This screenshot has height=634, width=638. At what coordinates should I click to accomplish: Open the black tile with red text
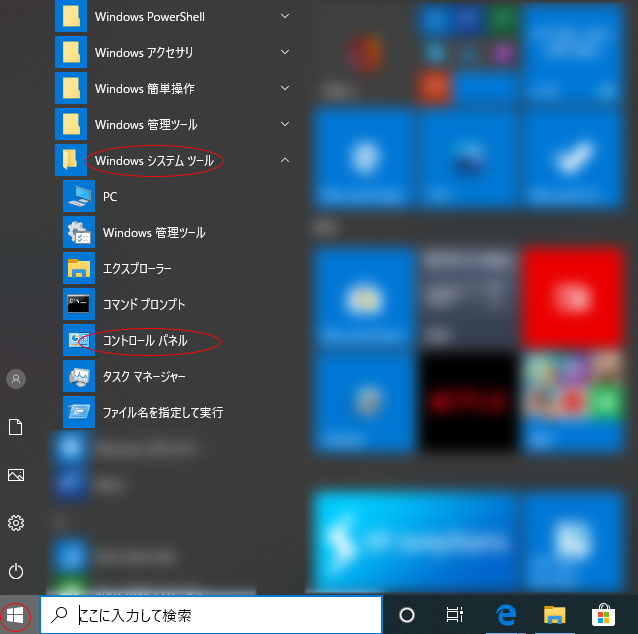(x=469, y=402)
